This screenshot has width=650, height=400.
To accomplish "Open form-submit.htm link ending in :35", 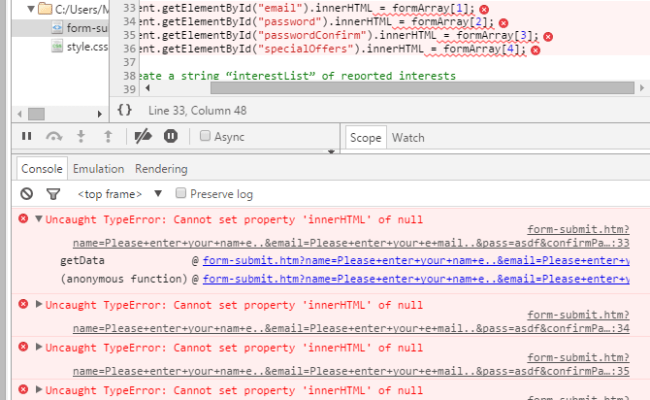I will [351, 371].
